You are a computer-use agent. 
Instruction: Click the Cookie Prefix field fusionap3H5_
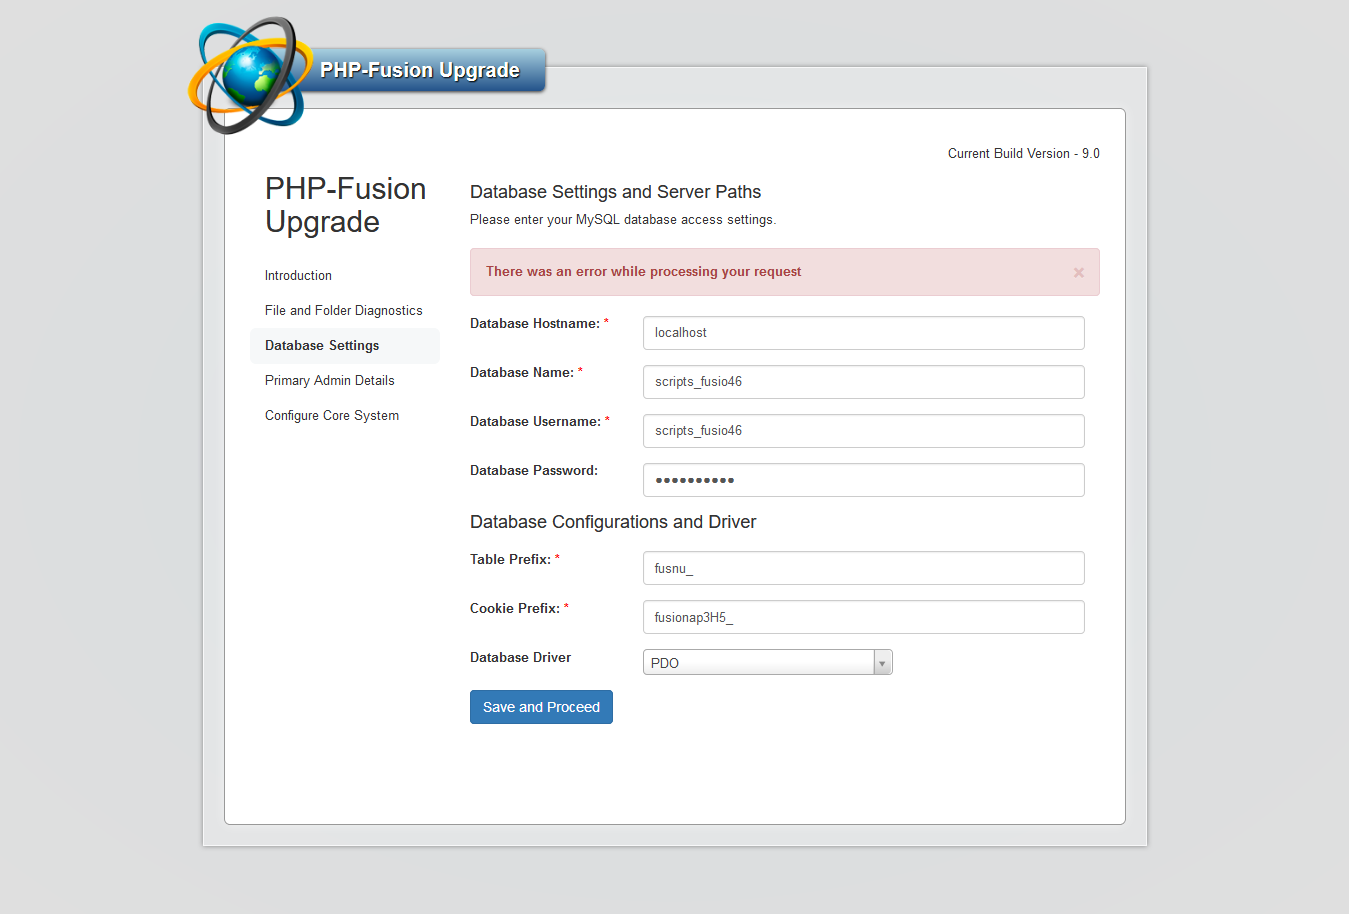pos(863,616)
